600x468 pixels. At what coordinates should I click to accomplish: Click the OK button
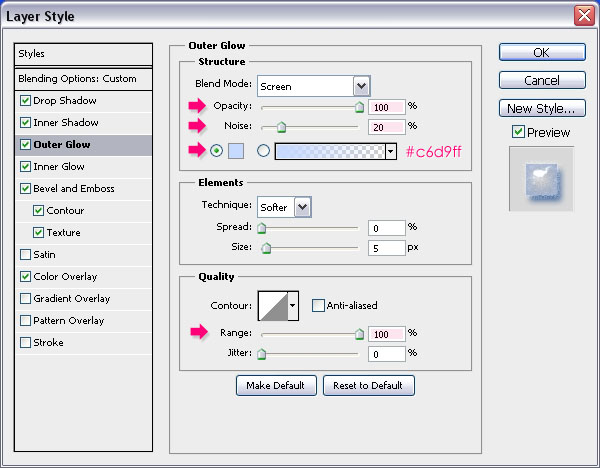pos(542,52)
